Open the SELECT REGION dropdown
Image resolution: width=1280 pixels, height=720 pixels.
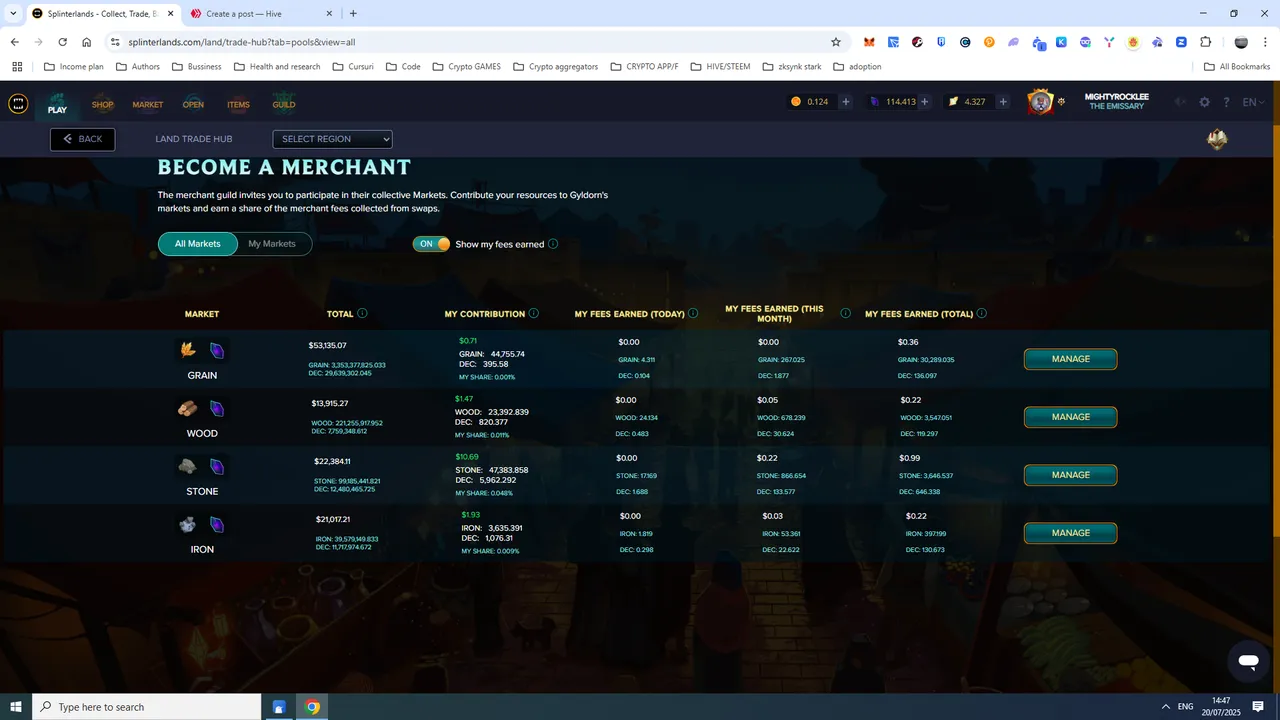pos(332,139)
